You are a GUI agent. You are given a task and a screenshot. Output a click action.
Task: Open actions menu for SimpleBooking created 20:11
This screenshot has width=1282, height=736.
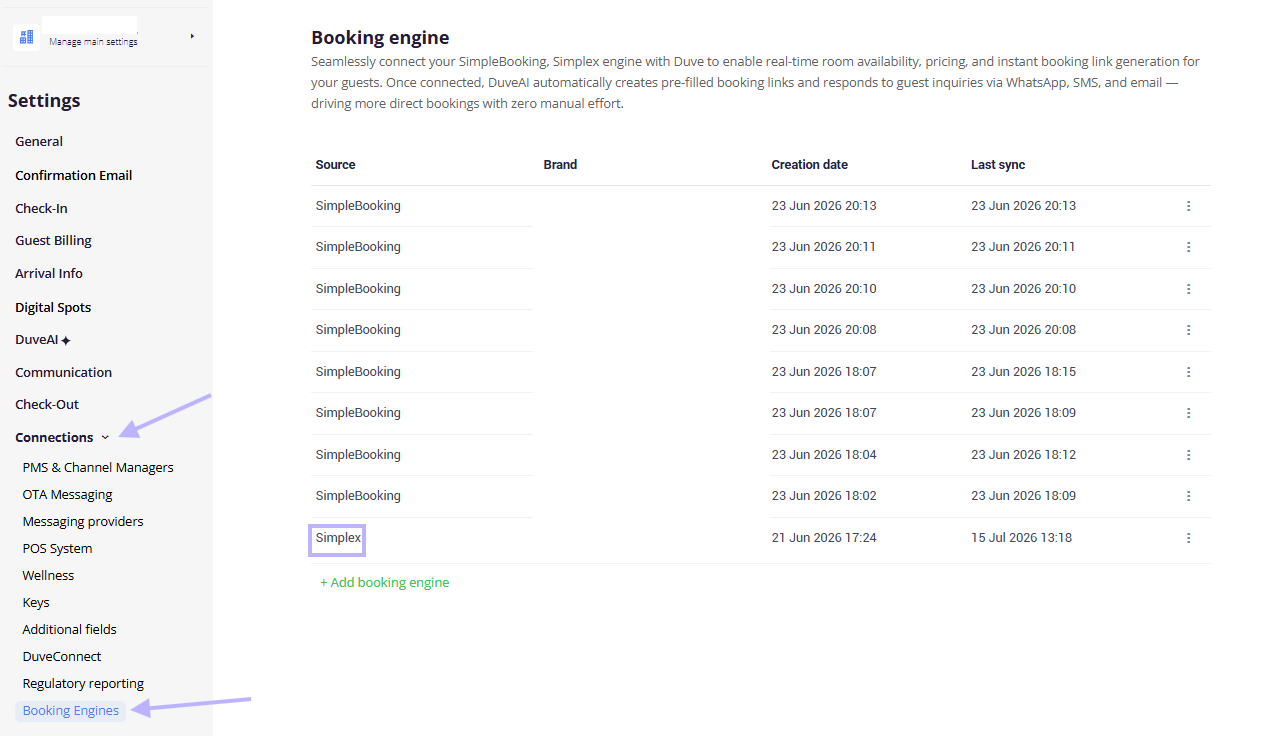coord(1188,247)
